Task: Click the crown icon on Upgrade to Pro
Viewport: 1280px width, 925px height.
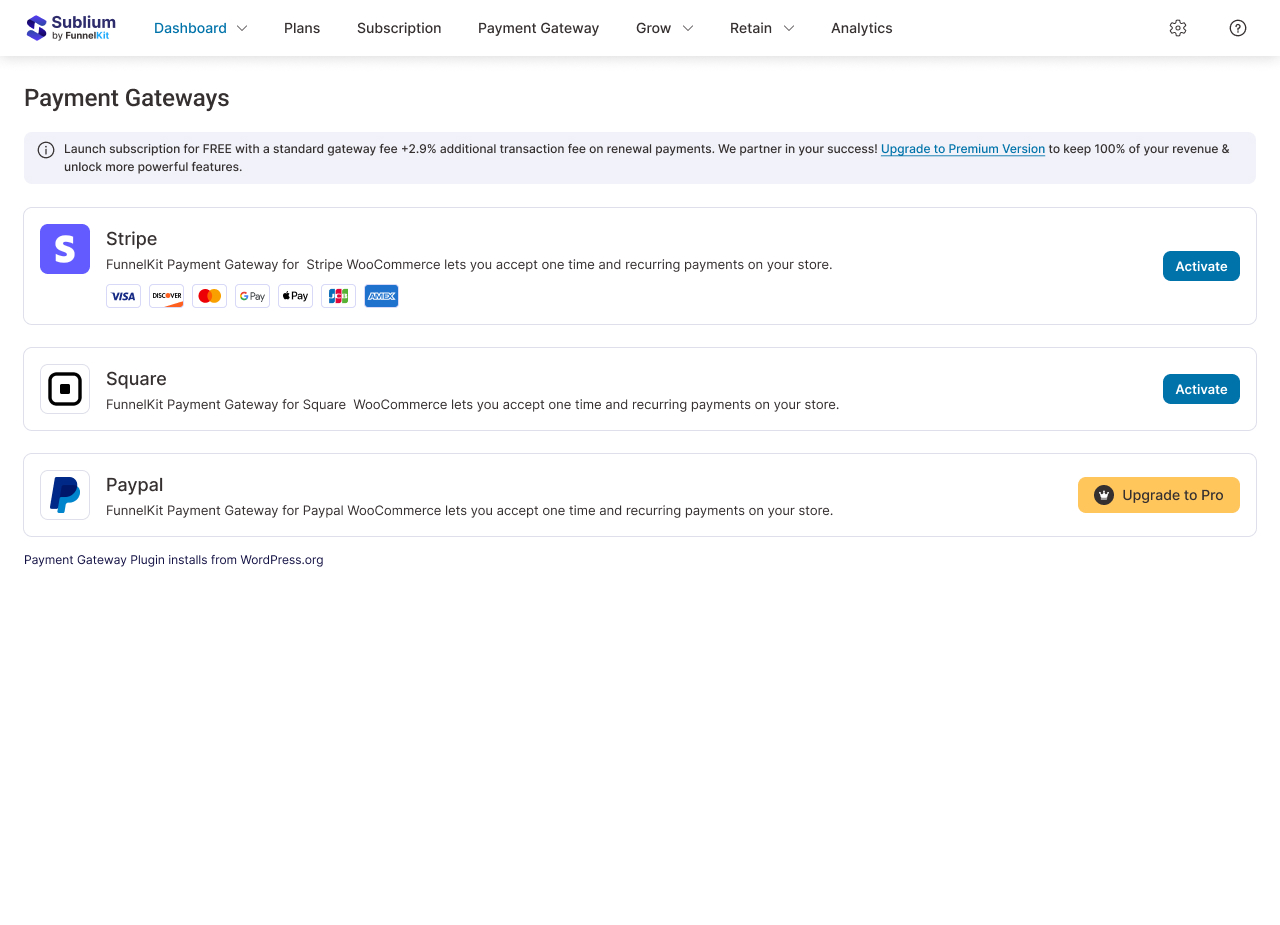Action: [1104, 495]
